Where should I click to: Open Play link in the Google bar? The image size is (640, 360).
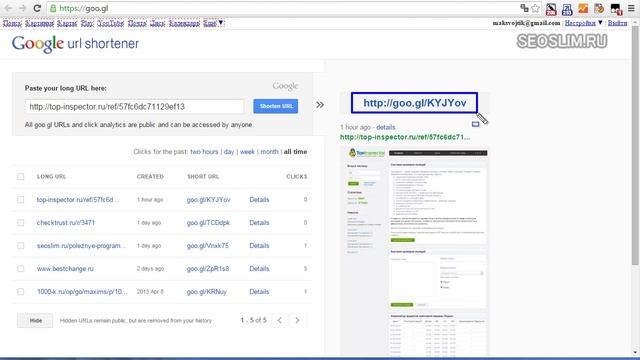[x=87, y=23]
